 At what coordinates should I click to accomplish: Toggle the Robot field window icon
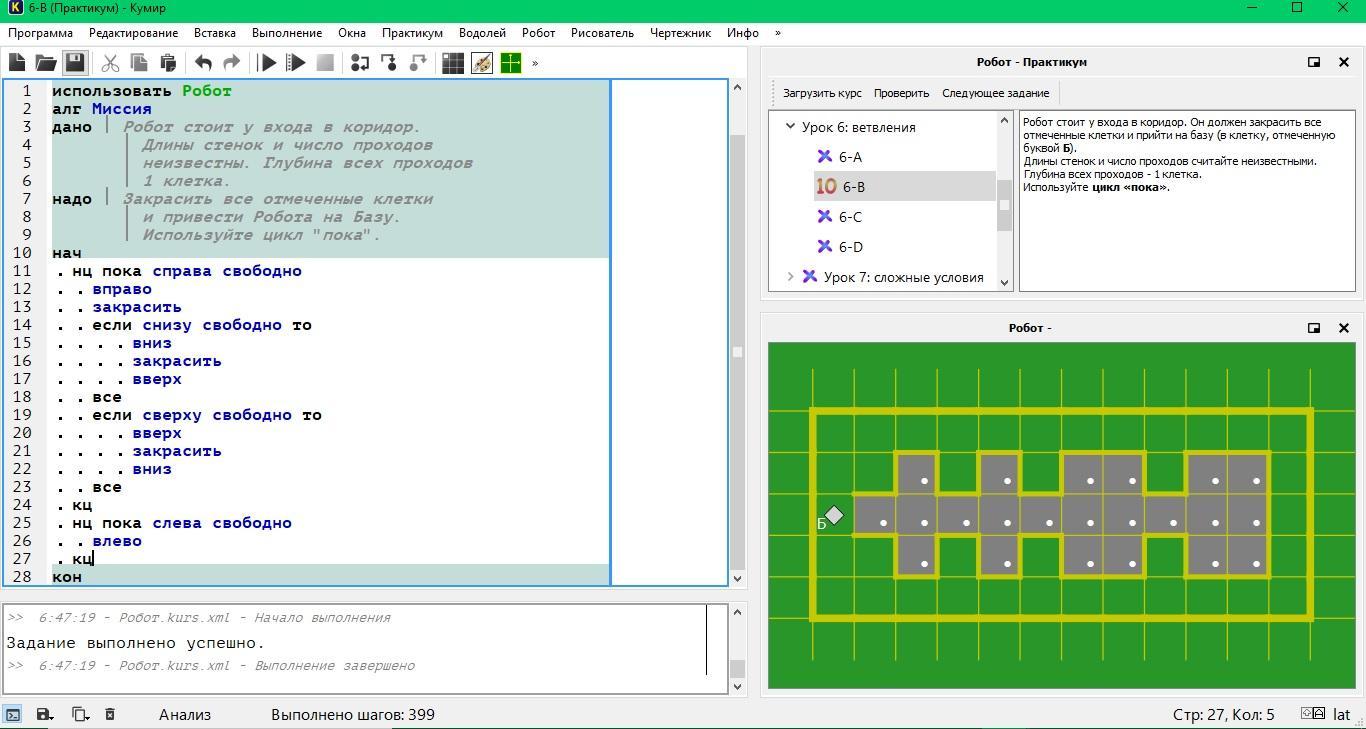453,63
